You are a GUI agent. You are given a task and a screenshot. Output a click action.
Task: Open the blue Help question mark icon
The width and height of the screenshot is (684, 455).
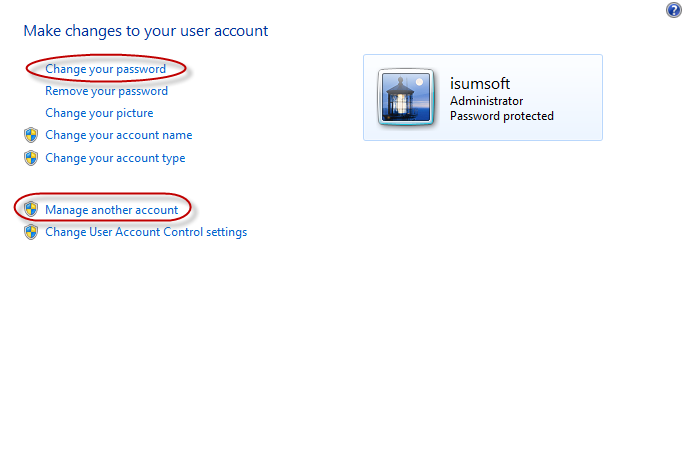(674, 10)
